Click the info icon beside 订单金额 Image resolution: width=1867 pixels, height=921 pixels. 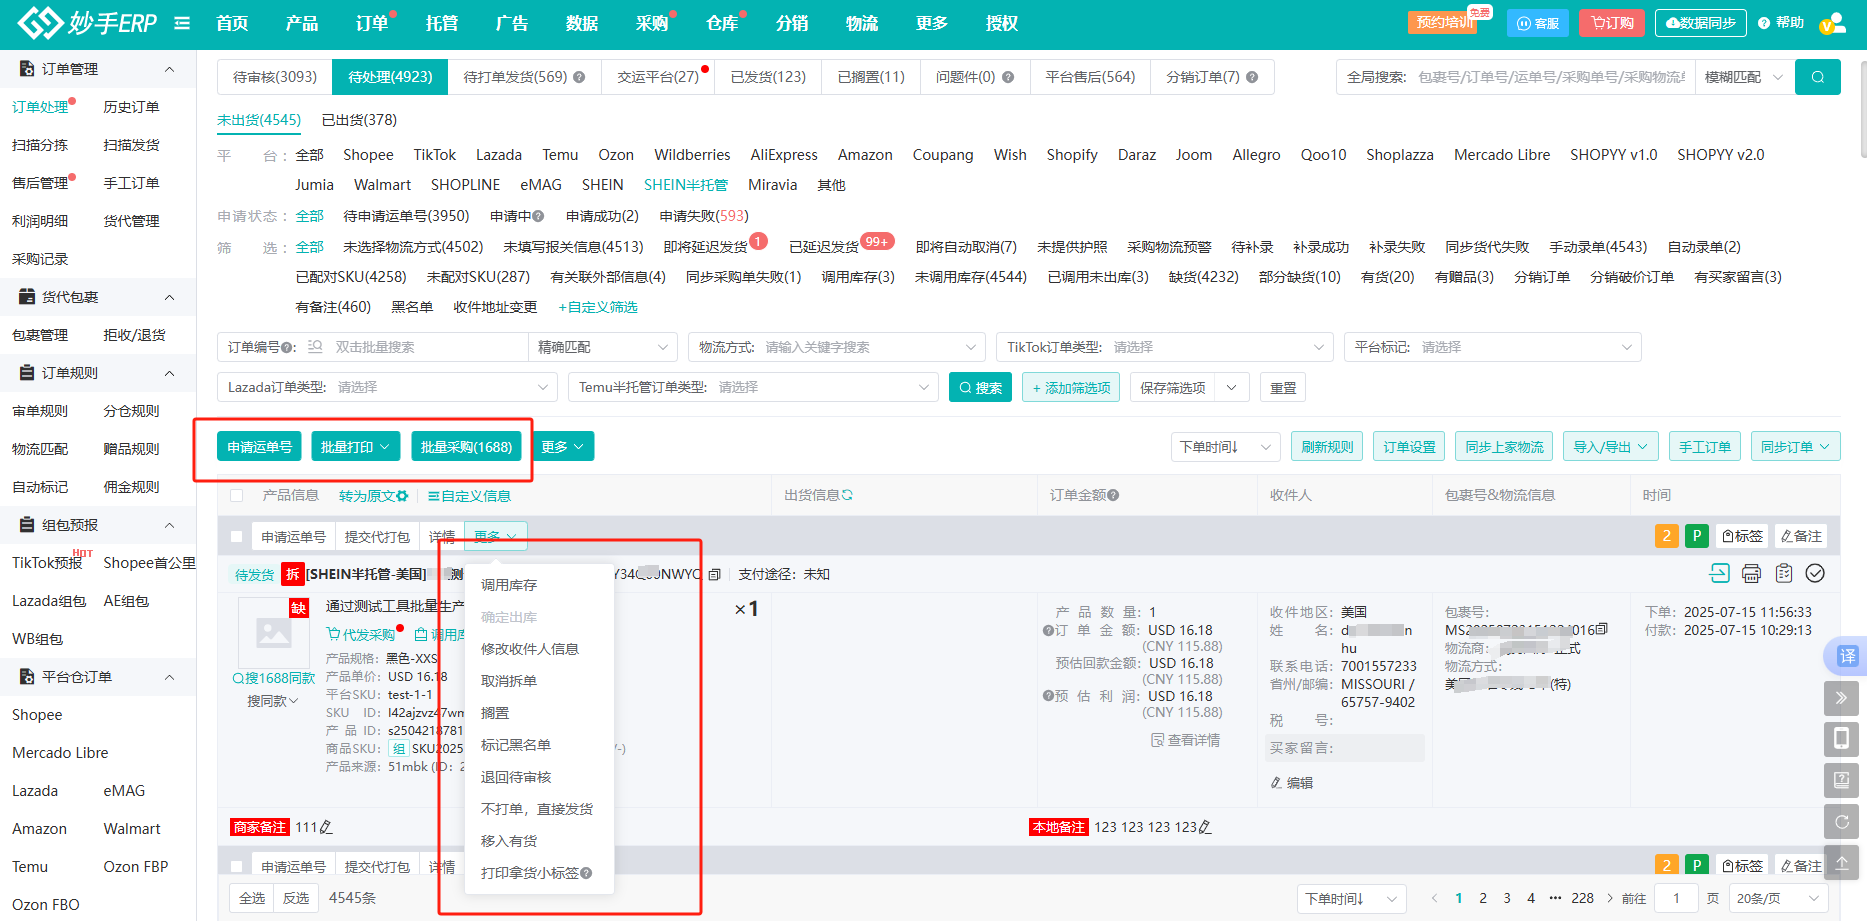(1113, 495)
